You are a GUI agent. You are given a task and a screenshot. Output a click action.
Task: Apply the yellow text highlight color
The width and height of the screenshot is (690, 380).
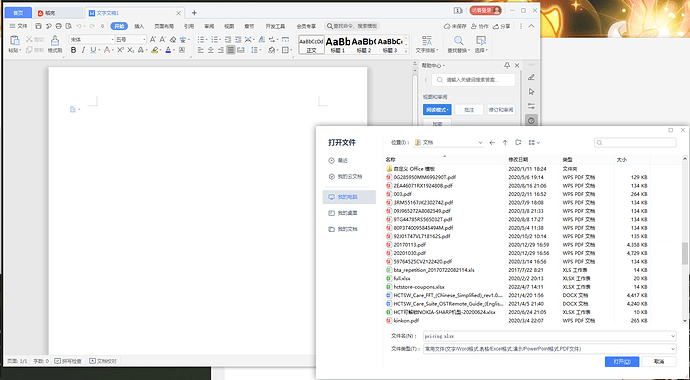point(154,50)
